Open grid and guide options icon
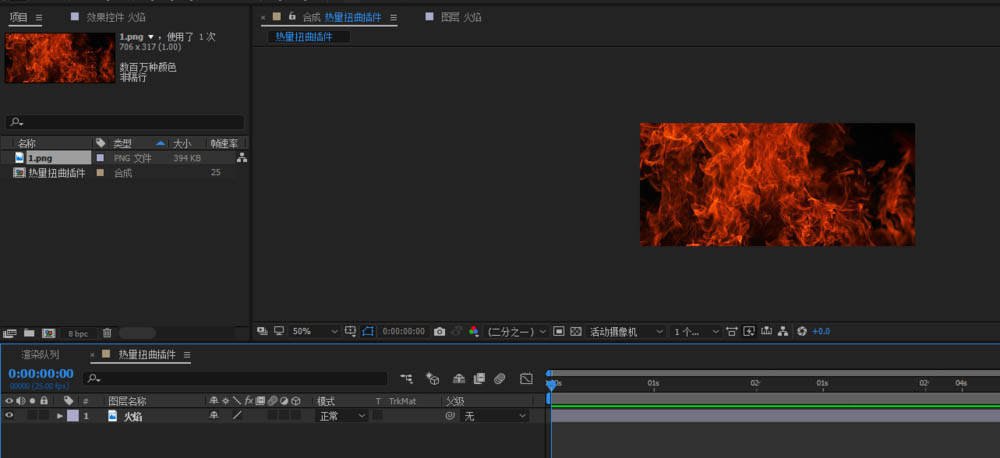 (350, 331)
